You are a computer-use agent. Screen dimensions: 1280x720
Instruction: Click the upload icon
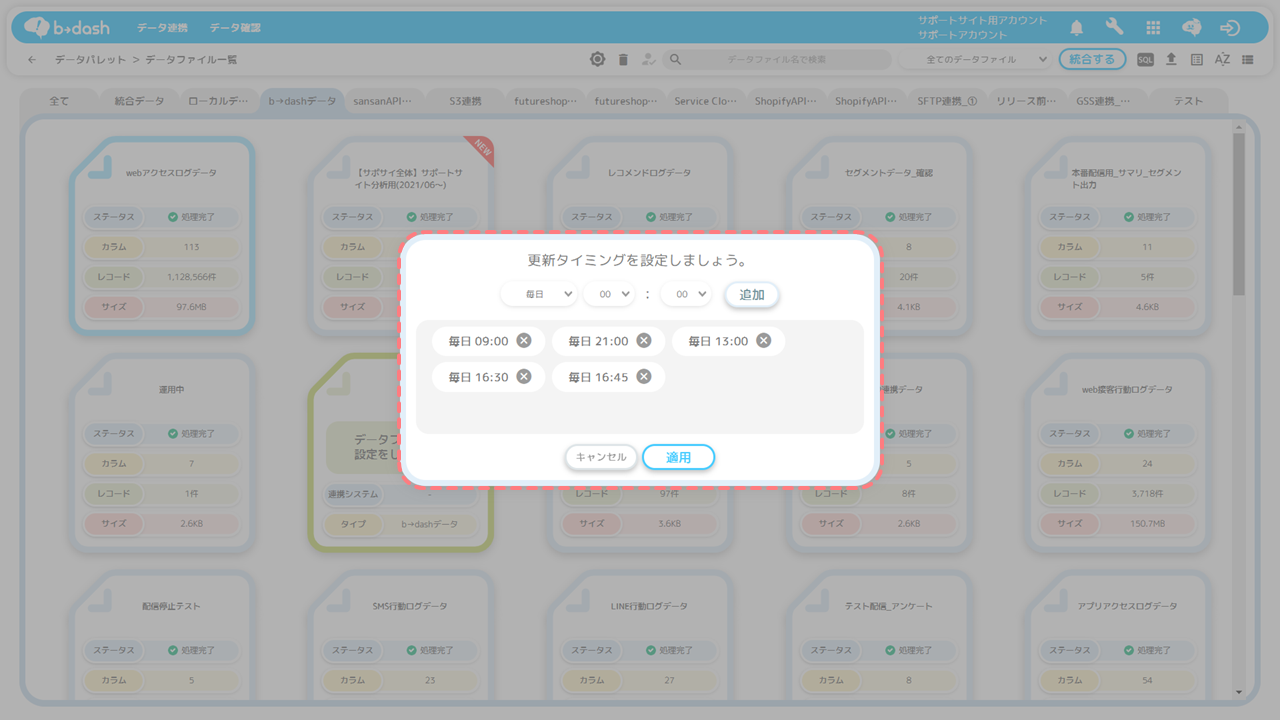(x=1171, y=60)
